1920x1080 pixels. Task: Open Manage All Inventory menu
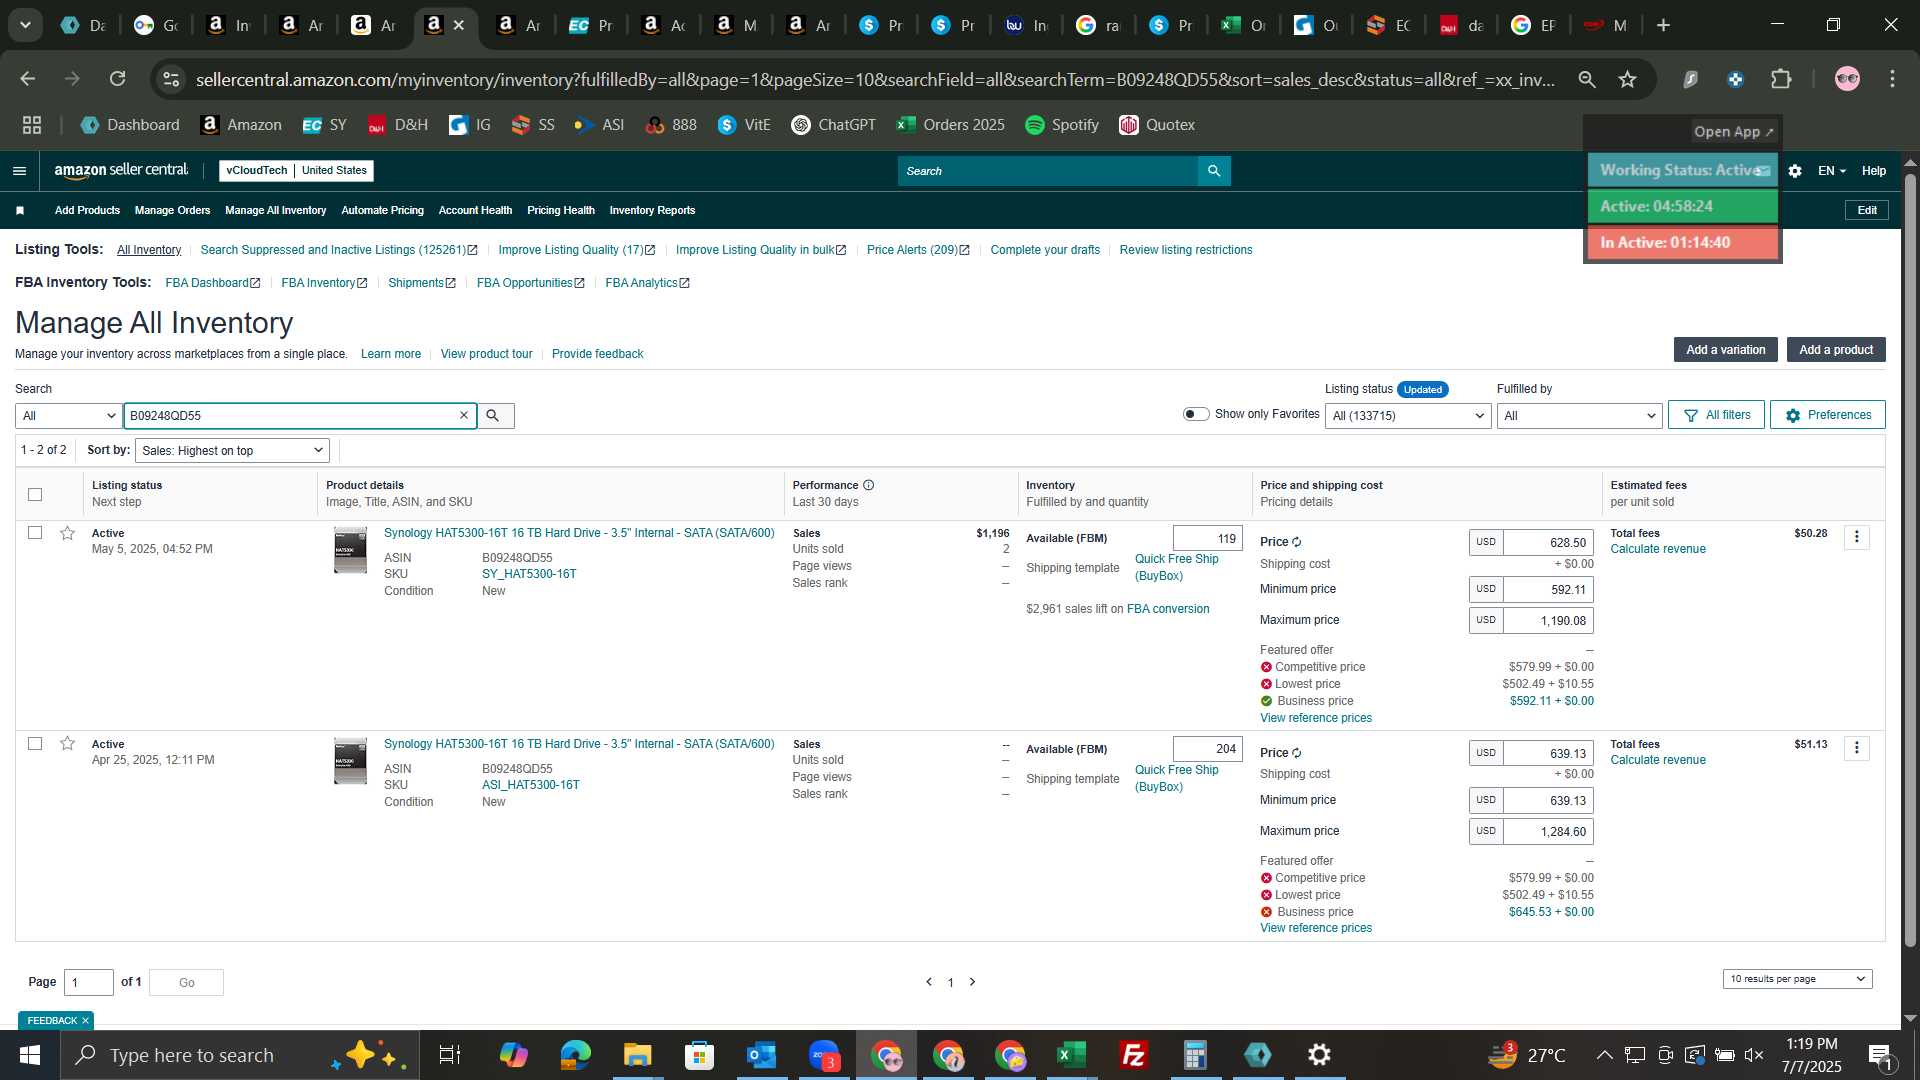tap(275, 211)
